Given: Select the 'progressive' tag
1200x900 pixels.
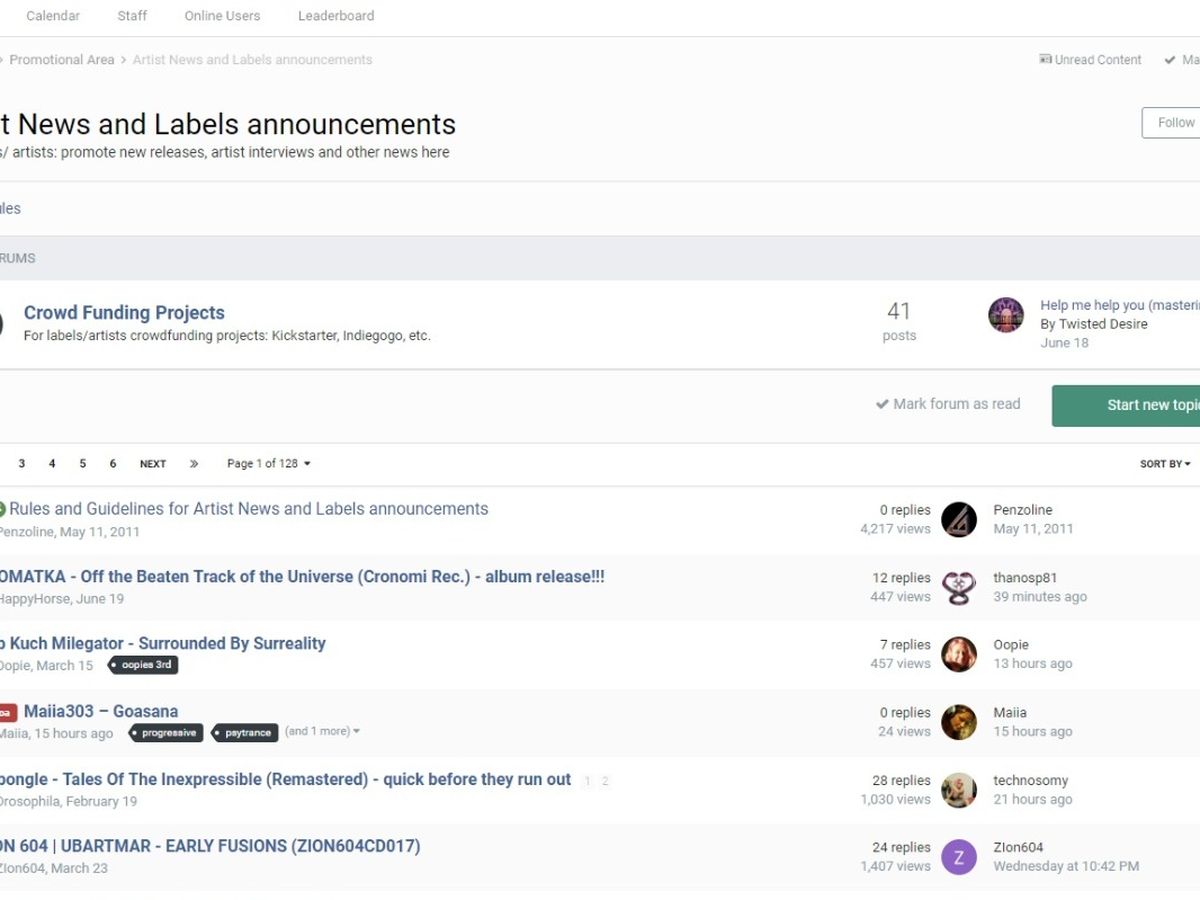Looking at the screenshot, I should tap(166, 733).
